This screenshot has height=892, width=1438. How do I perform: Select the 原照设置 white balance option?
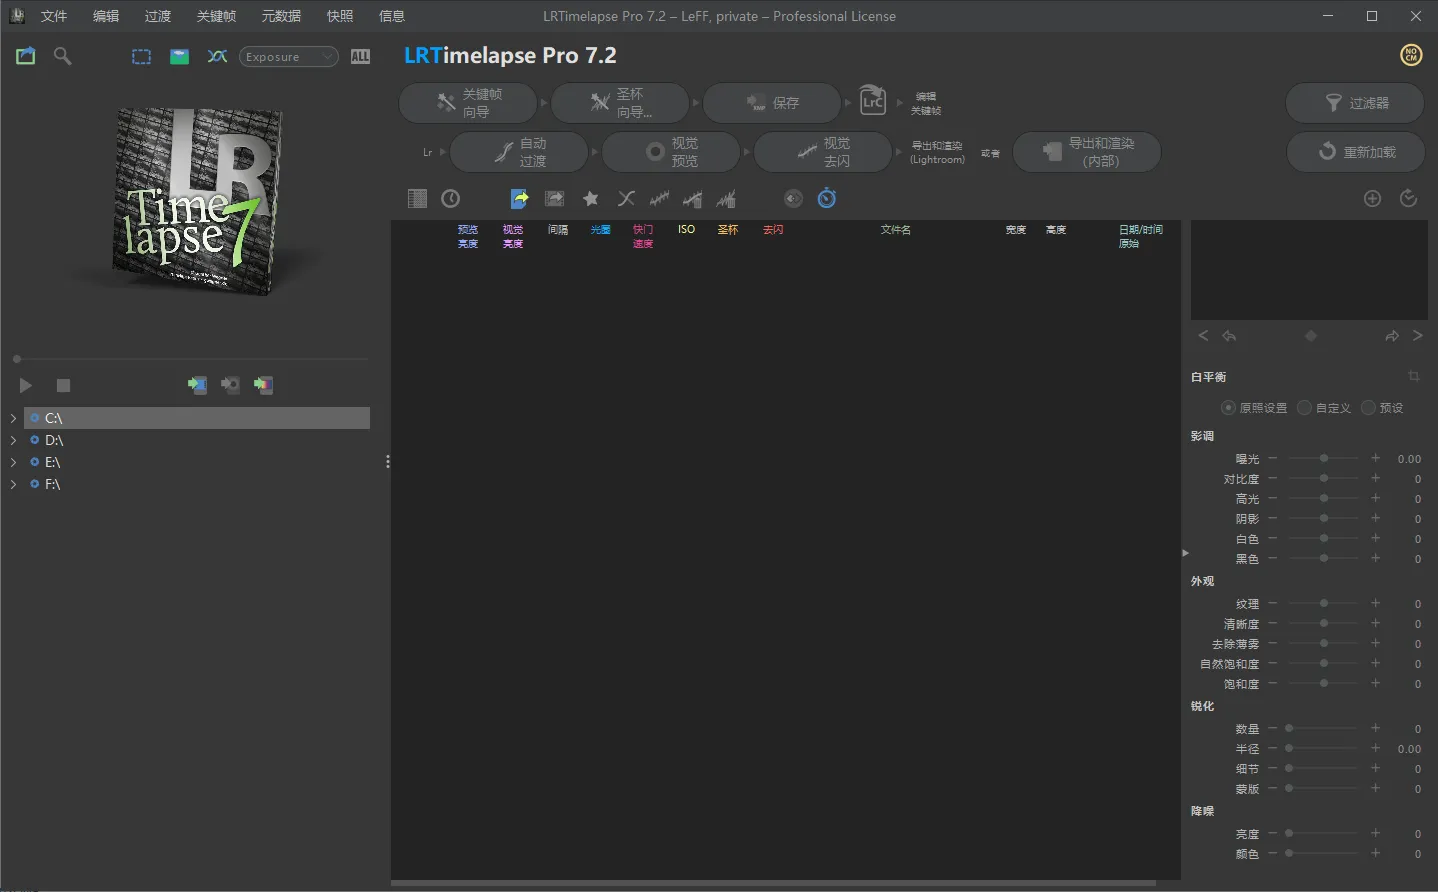[x=1228, y=408]
